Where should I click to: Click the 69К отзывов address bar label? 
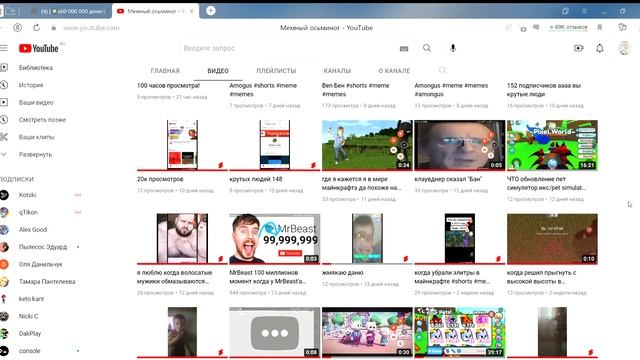tap(569, 27)
